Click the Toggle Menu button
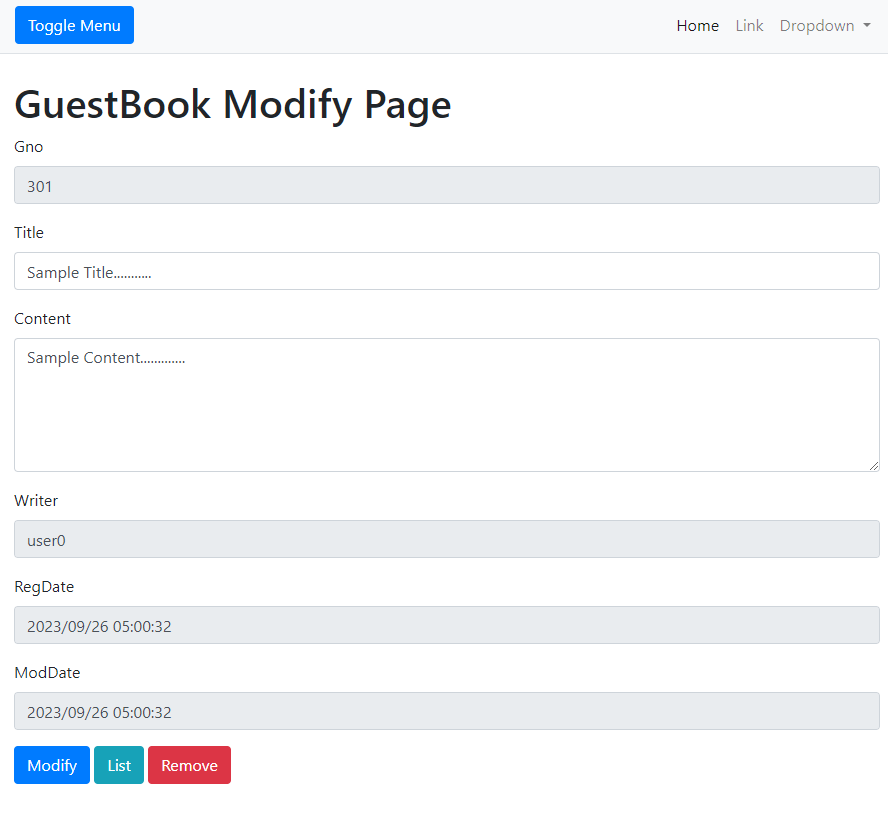 pyautogui.click(x=74, y=25)
